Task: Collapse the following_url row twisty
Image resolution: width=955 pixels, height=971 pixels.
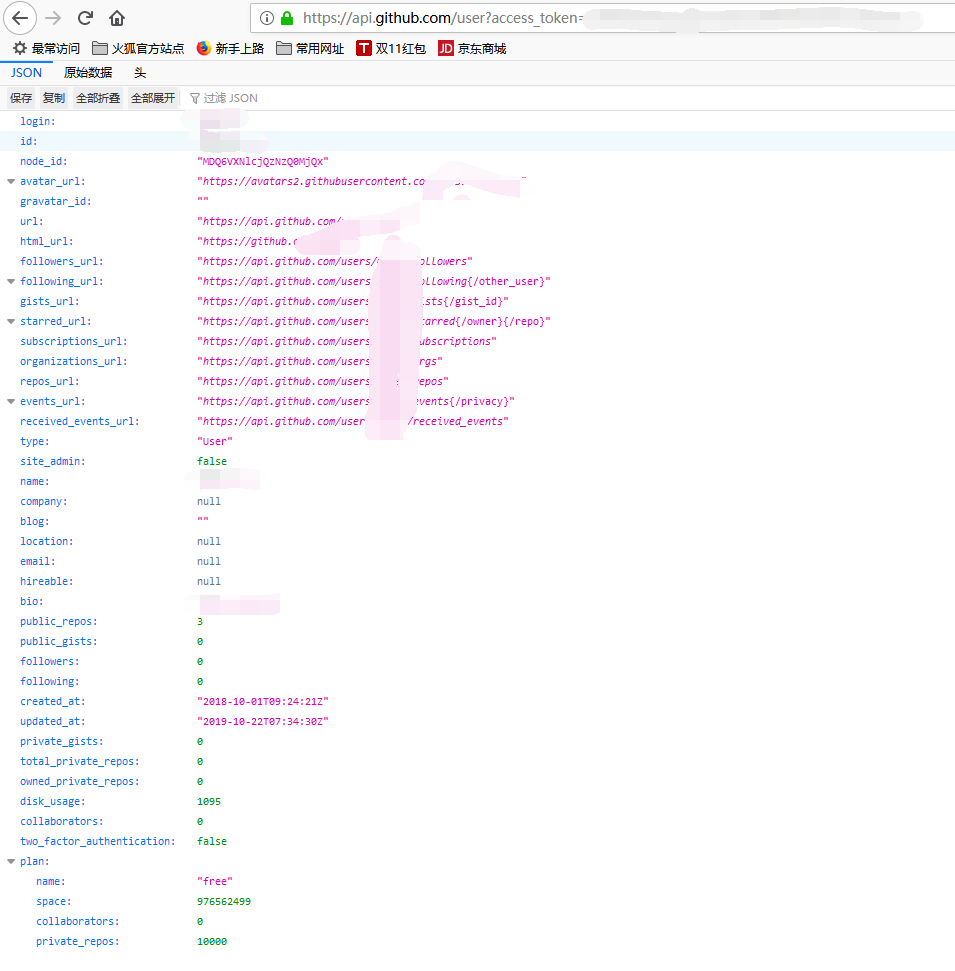Action: point(11,281)
